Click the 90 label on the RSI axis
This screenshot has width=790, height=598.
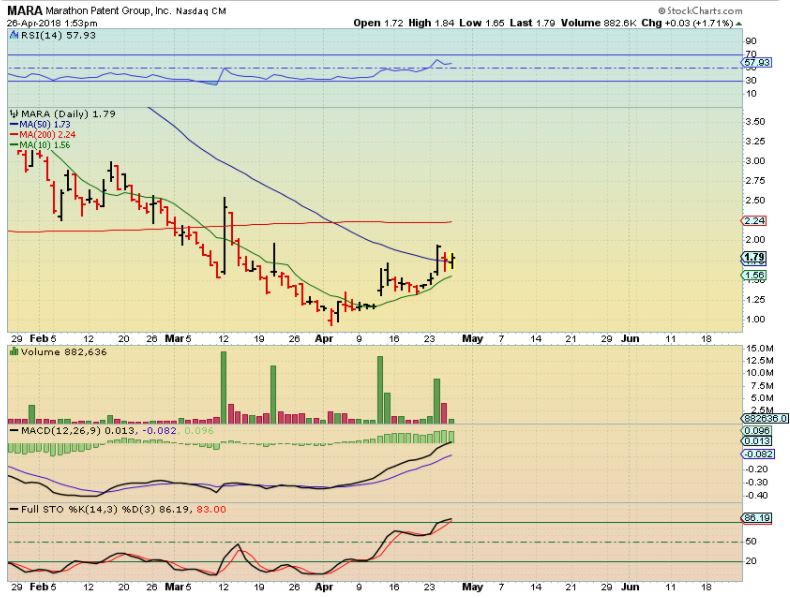pos(751,41)
